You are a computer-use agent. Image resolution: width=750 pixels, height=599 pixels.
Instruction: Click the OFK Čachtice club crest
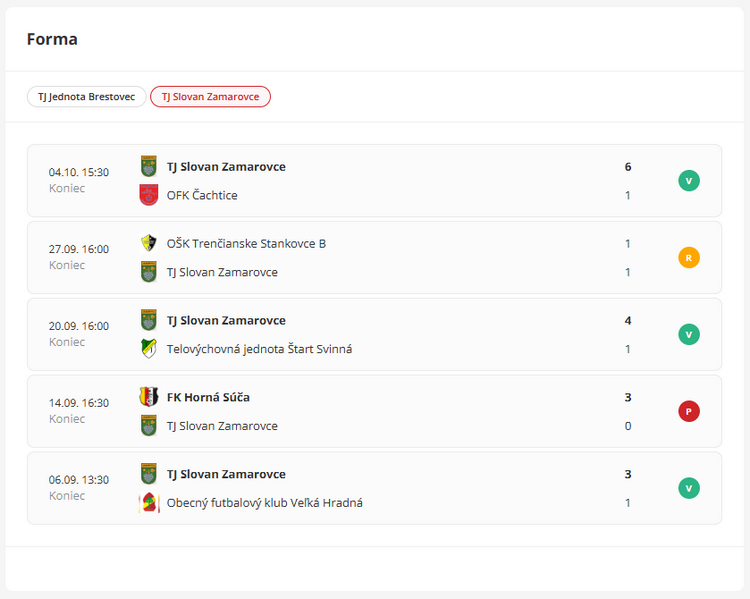tap(149, 195)
